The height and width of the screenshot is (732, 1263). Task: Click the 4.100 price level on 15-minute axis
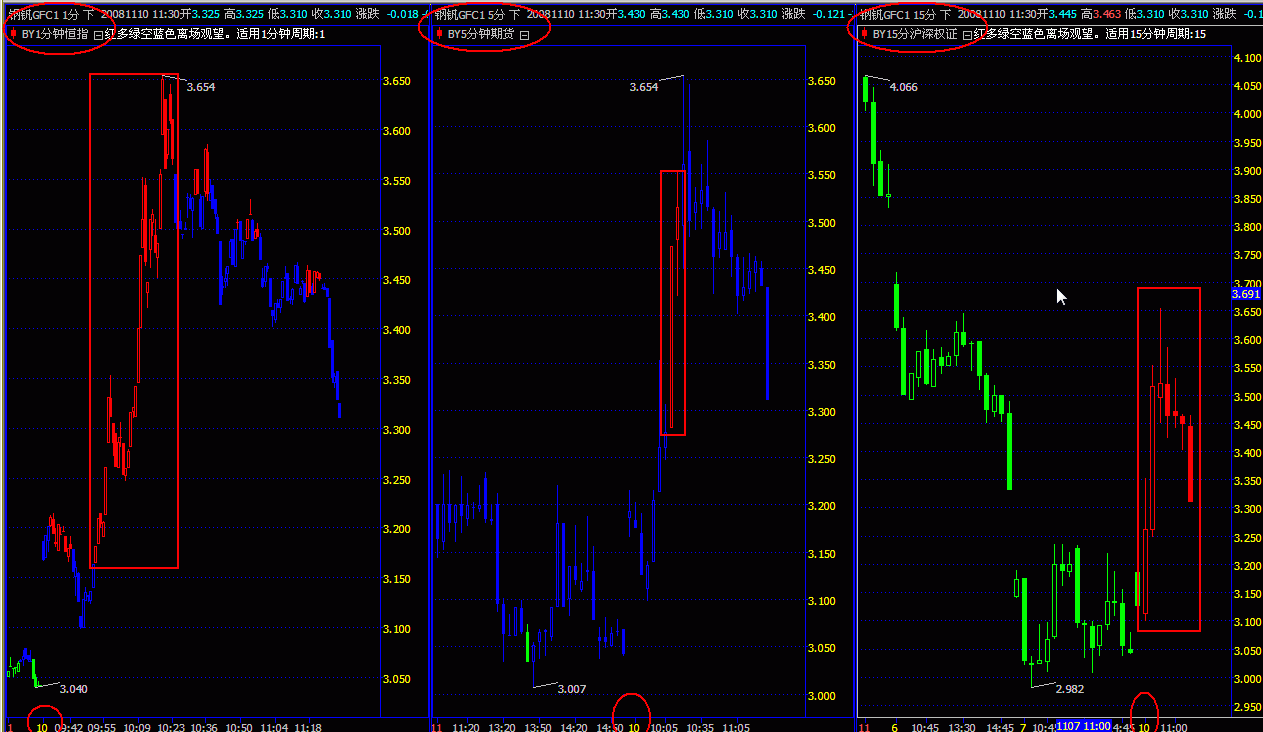1247,58
